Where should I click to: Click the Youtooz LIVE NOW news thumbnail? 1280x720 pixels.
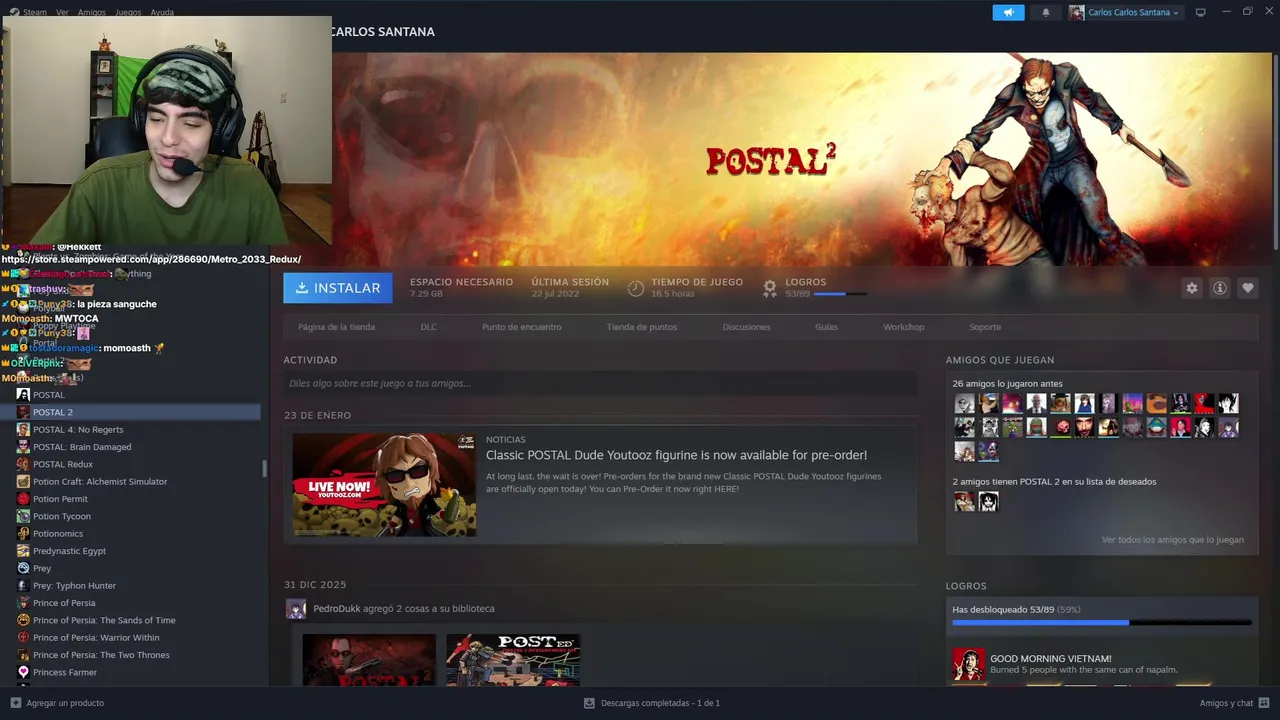(384, 485)
